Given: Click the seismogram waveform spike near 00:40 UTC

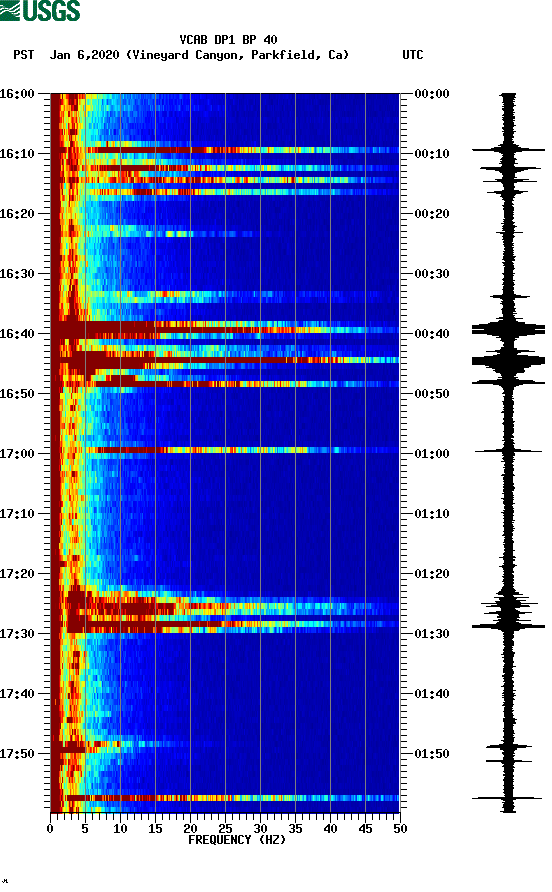Looking at the screenshot, I should tap(508, 329).
